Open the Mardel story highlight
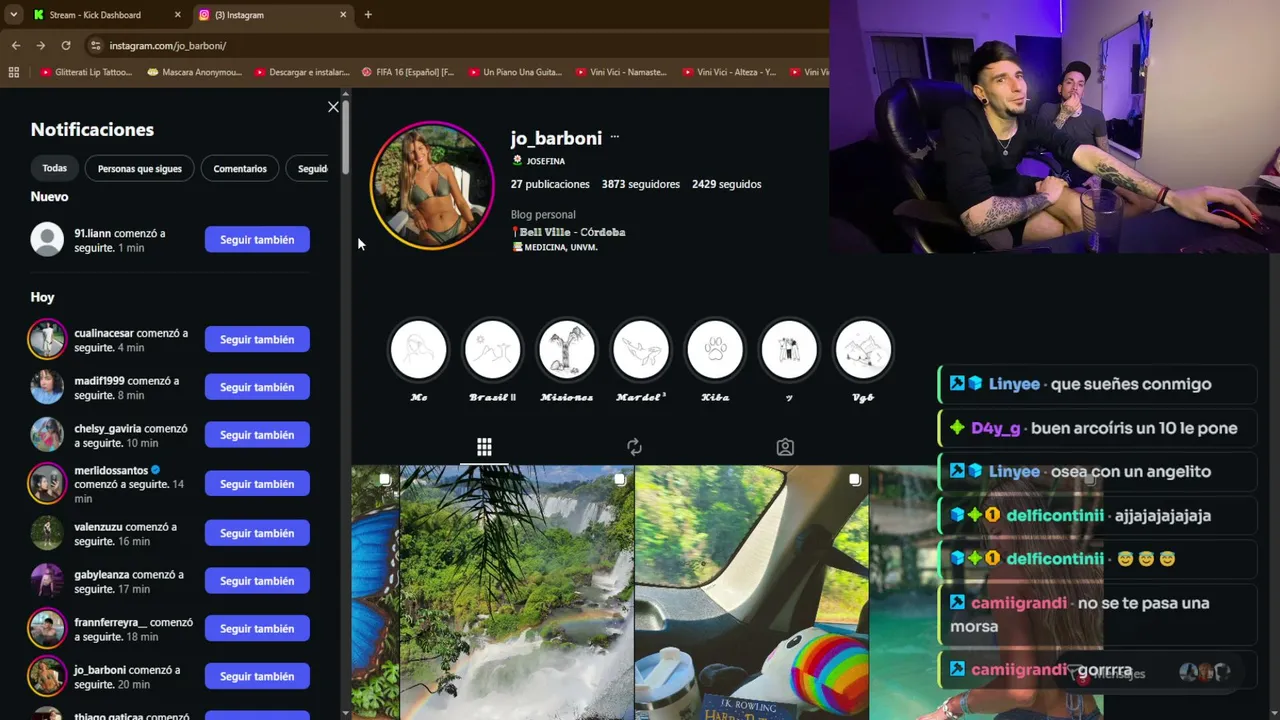1280x720 pixels. (x=641, y=350)
